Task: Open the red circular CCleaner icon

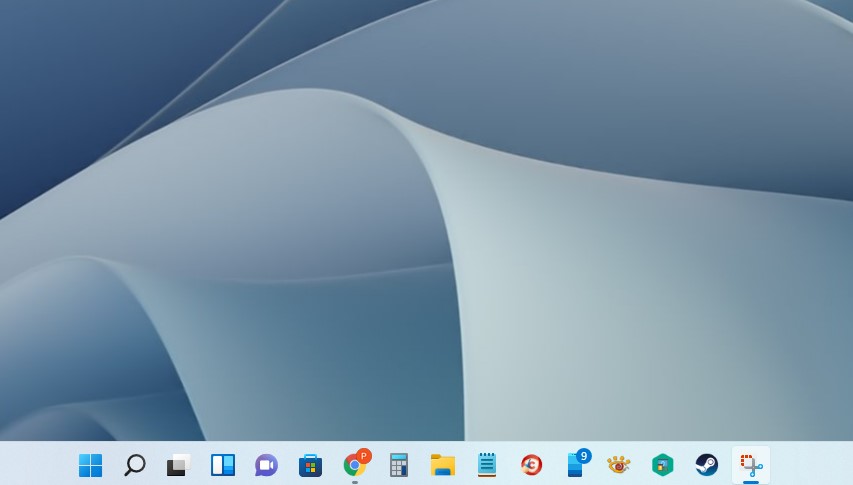Action: tap(531, 465)
